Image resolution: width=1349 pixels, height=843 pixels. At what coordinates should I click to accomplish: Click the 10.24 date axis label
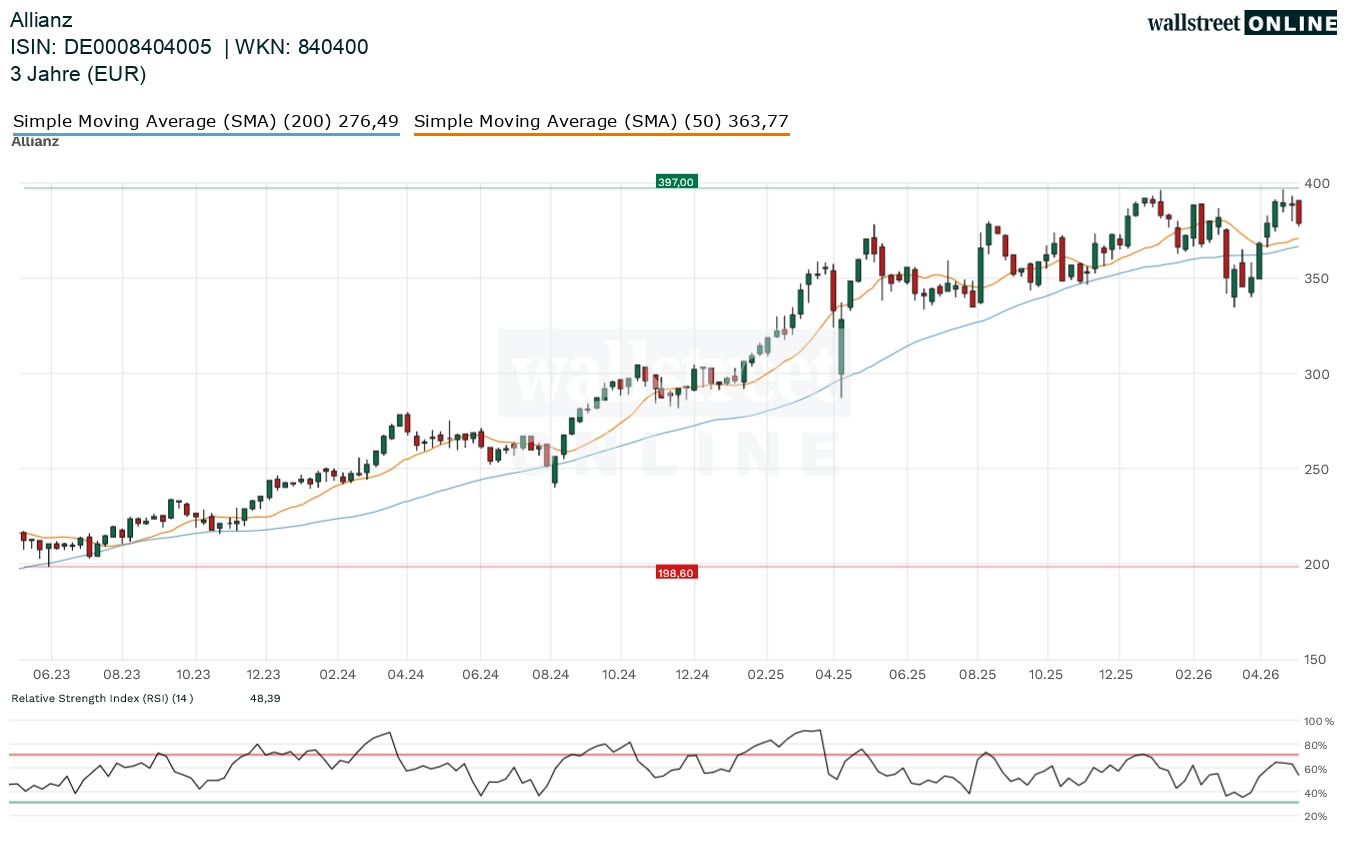click(x=620, y=675)
